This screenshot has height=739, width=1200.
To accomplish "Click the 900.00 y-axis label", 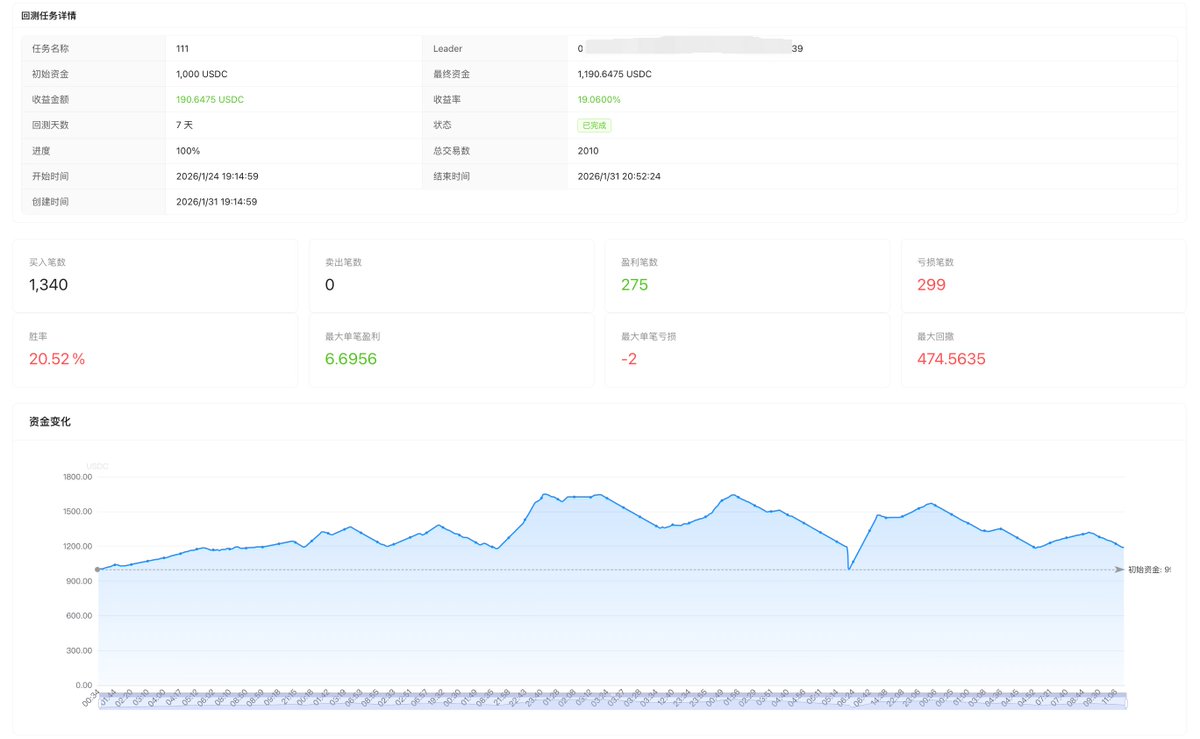I will [x=78, y=581].
